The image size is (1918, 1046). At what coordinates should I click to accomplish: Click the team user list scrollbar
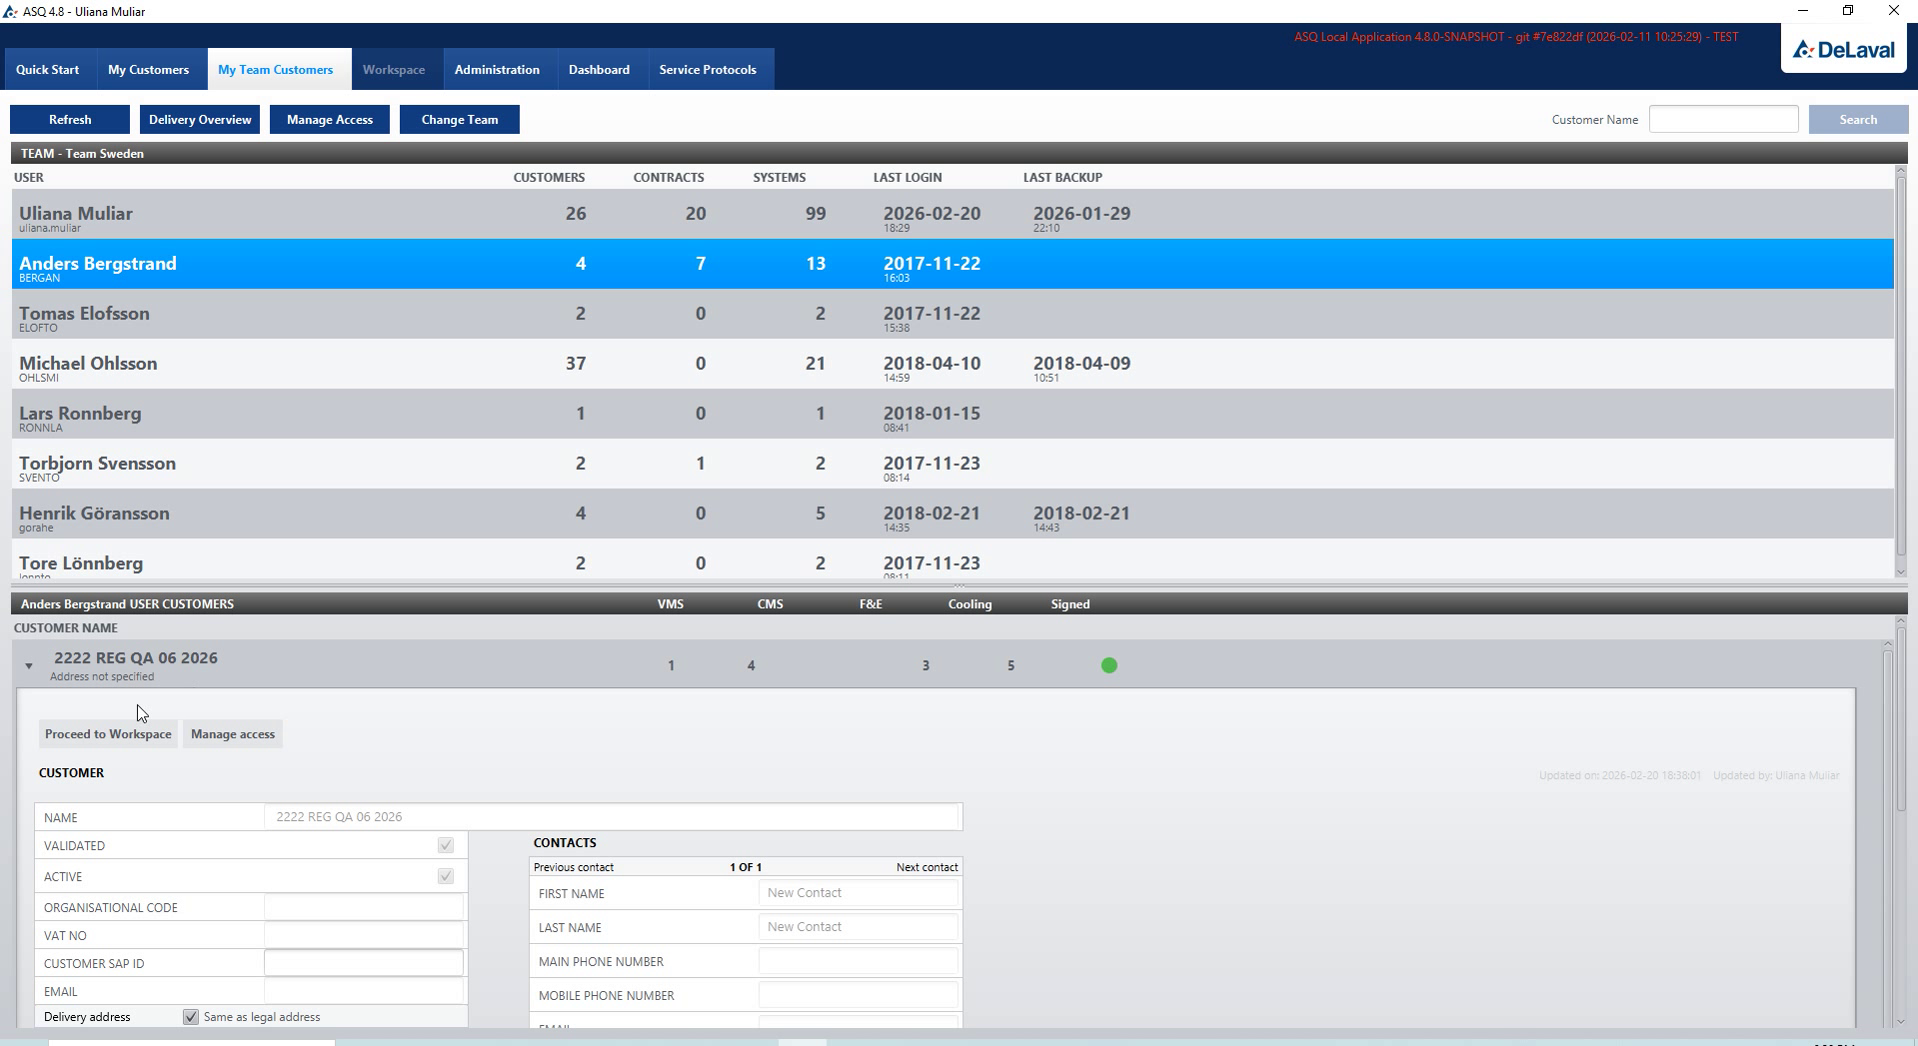click(x=1901, y=360)
